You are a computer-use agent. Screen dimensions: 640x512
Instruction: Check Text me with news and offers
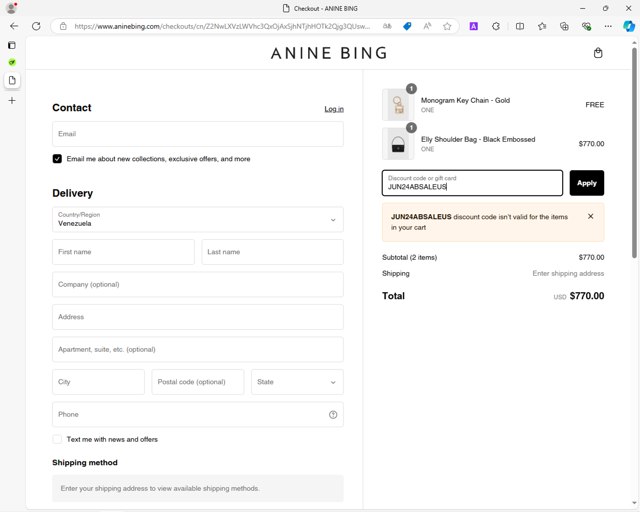coord(57,439)
